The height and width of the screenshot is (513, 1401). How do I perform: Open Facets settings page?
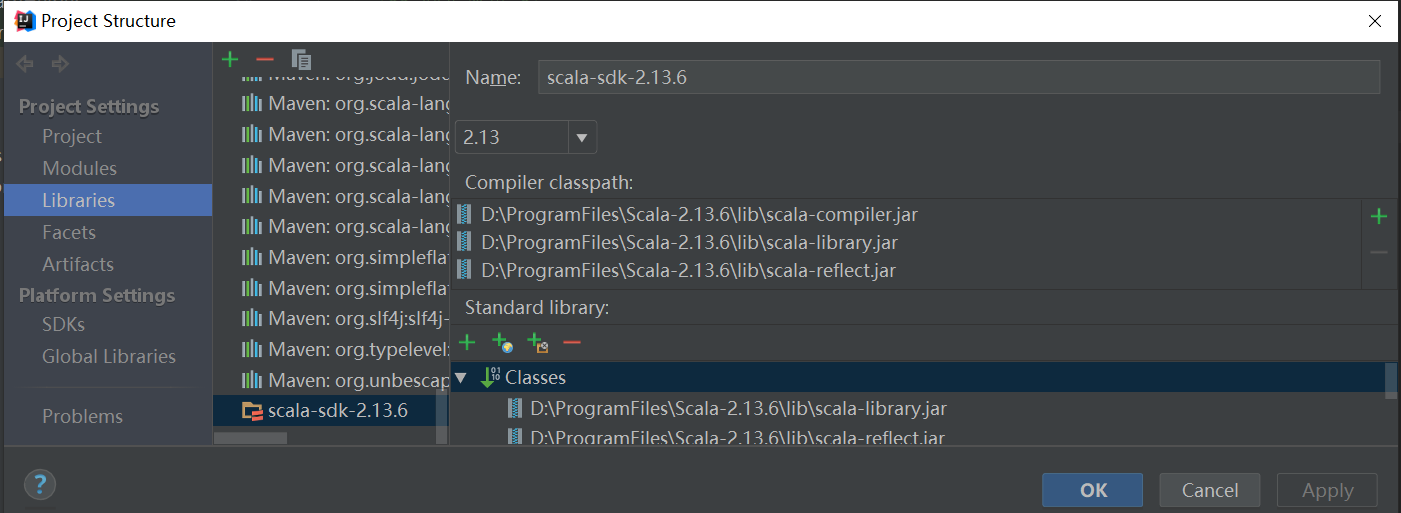[x=69, y=232]
